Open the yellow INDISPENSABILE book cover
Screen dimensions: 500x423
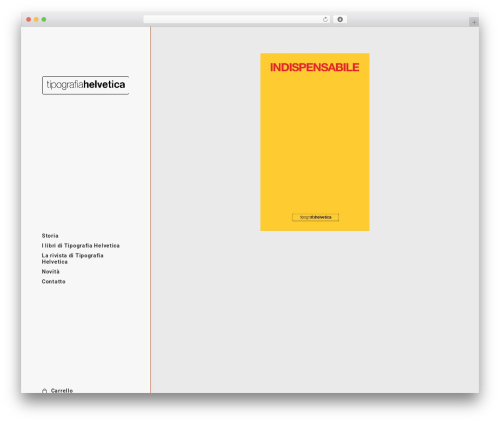[315, 142]
